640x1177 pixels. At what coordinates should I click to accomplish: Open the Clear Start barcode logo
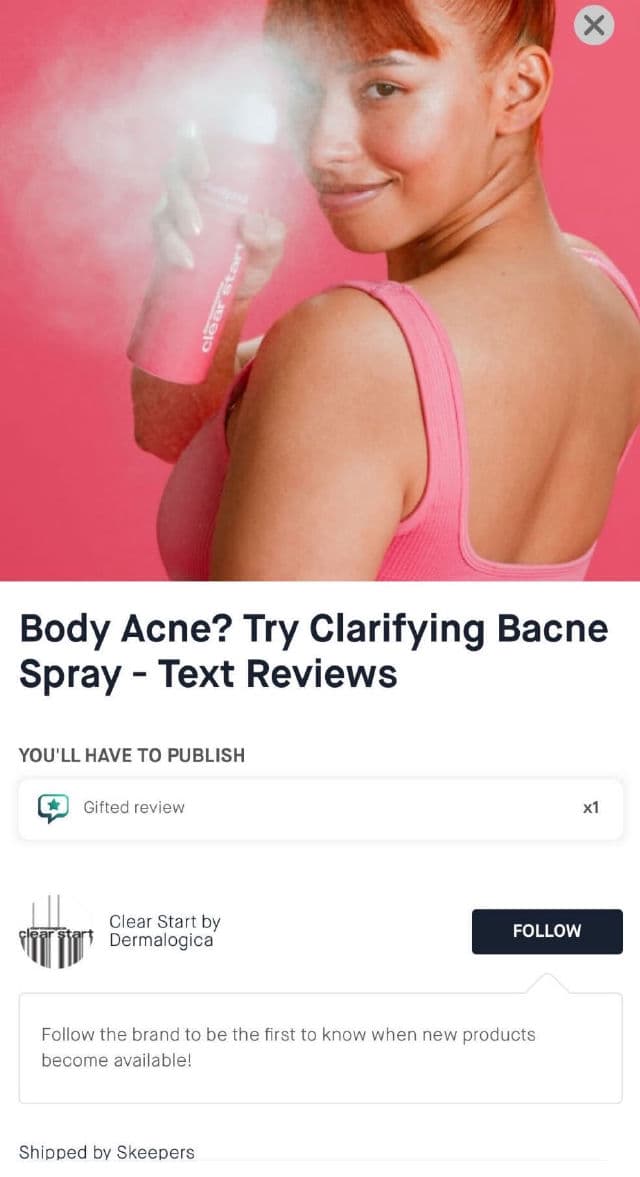pyautogui.click(x=56, y=932)
